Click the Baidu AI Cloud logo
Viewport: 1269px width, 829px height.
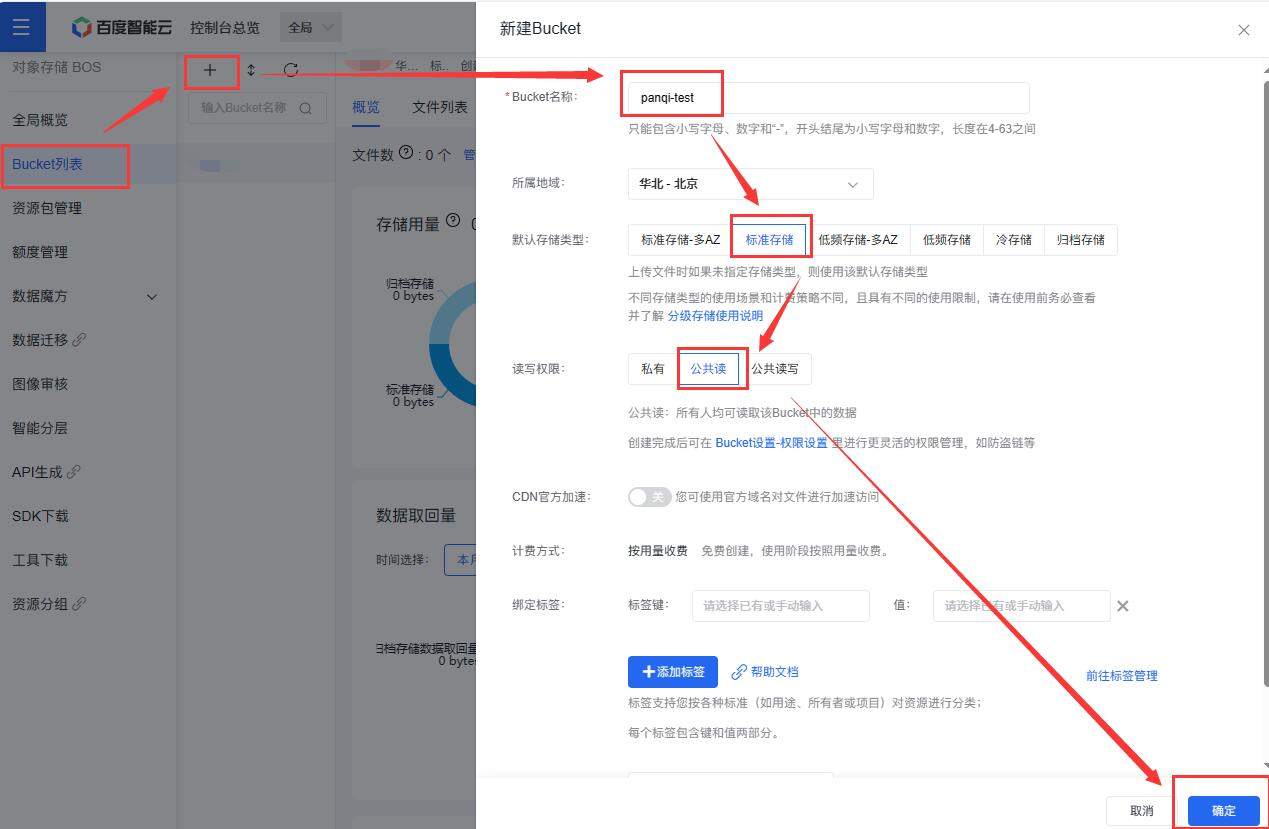pos(123,27)
